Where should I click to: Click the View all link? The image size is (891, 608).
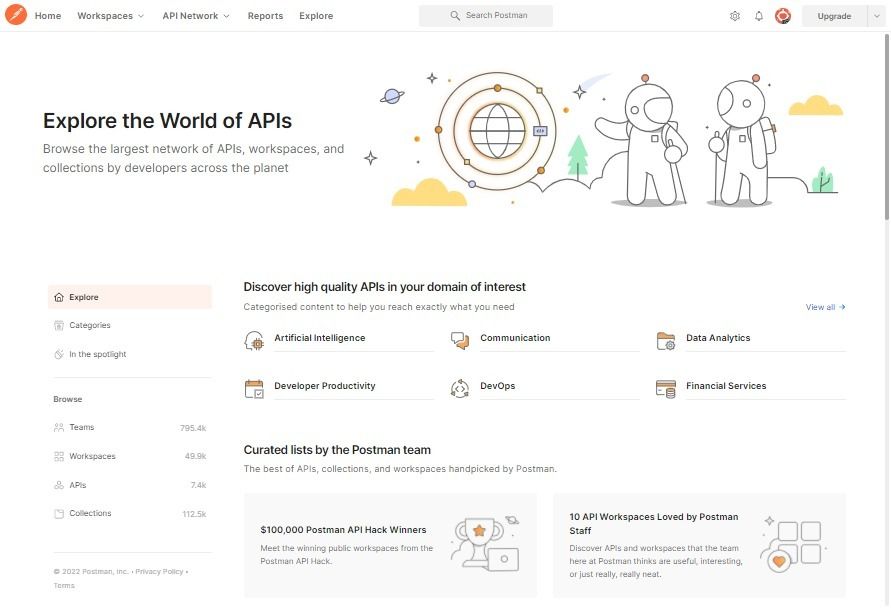825,307
